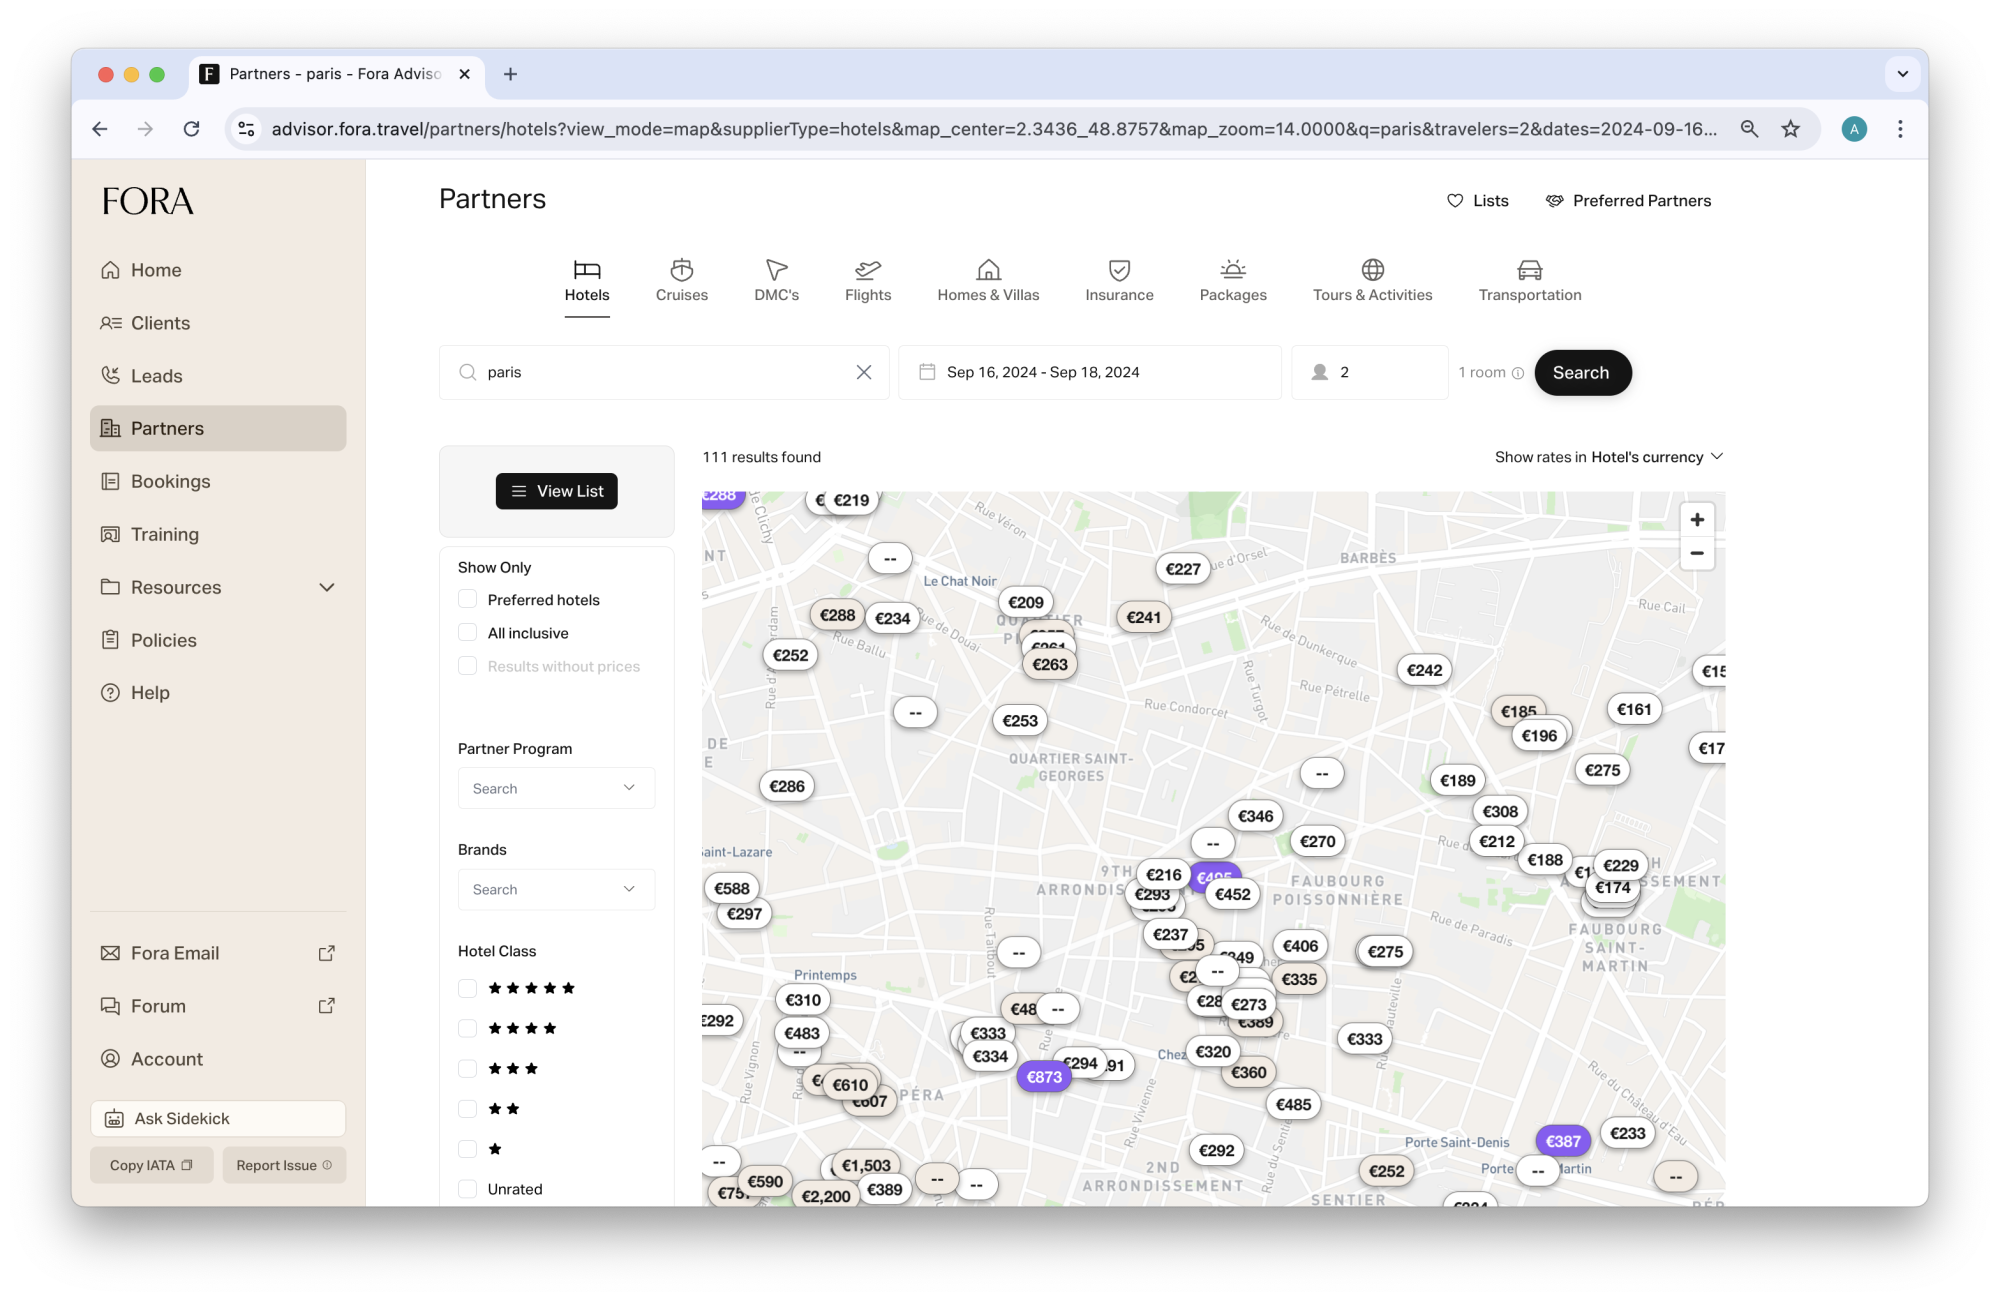Expand the Brands search dropdown

tap(556, 889)
